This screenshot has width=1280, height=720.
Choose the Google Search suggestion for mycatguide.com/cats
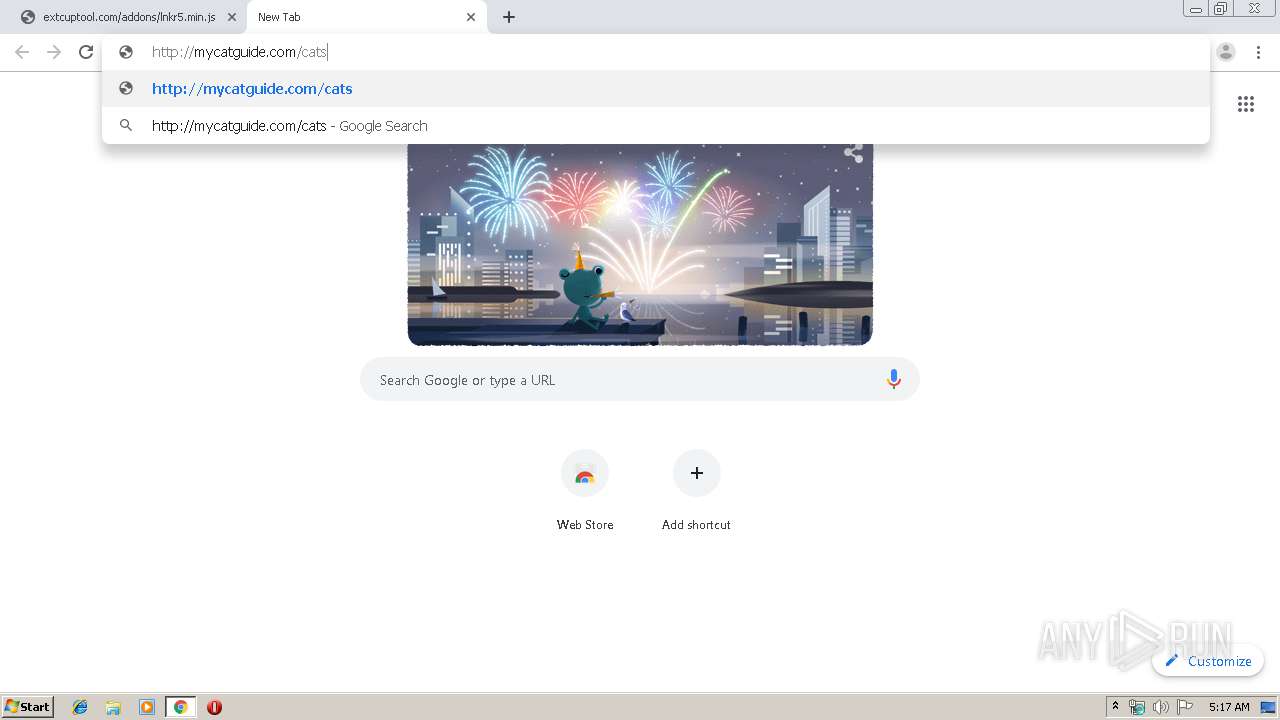tap(656, 126)
